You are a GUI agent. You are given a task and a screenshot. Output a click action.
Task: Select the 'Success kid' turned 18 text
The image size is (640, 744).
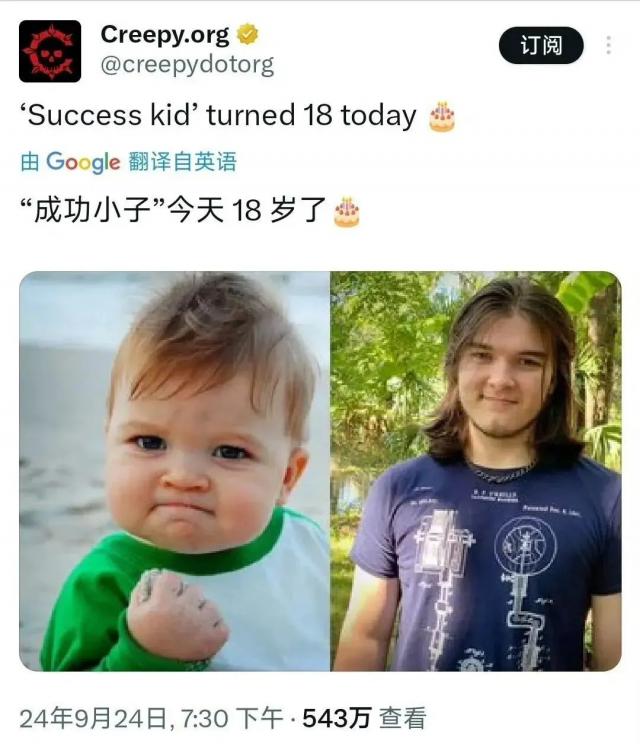[x=218, y=116]
